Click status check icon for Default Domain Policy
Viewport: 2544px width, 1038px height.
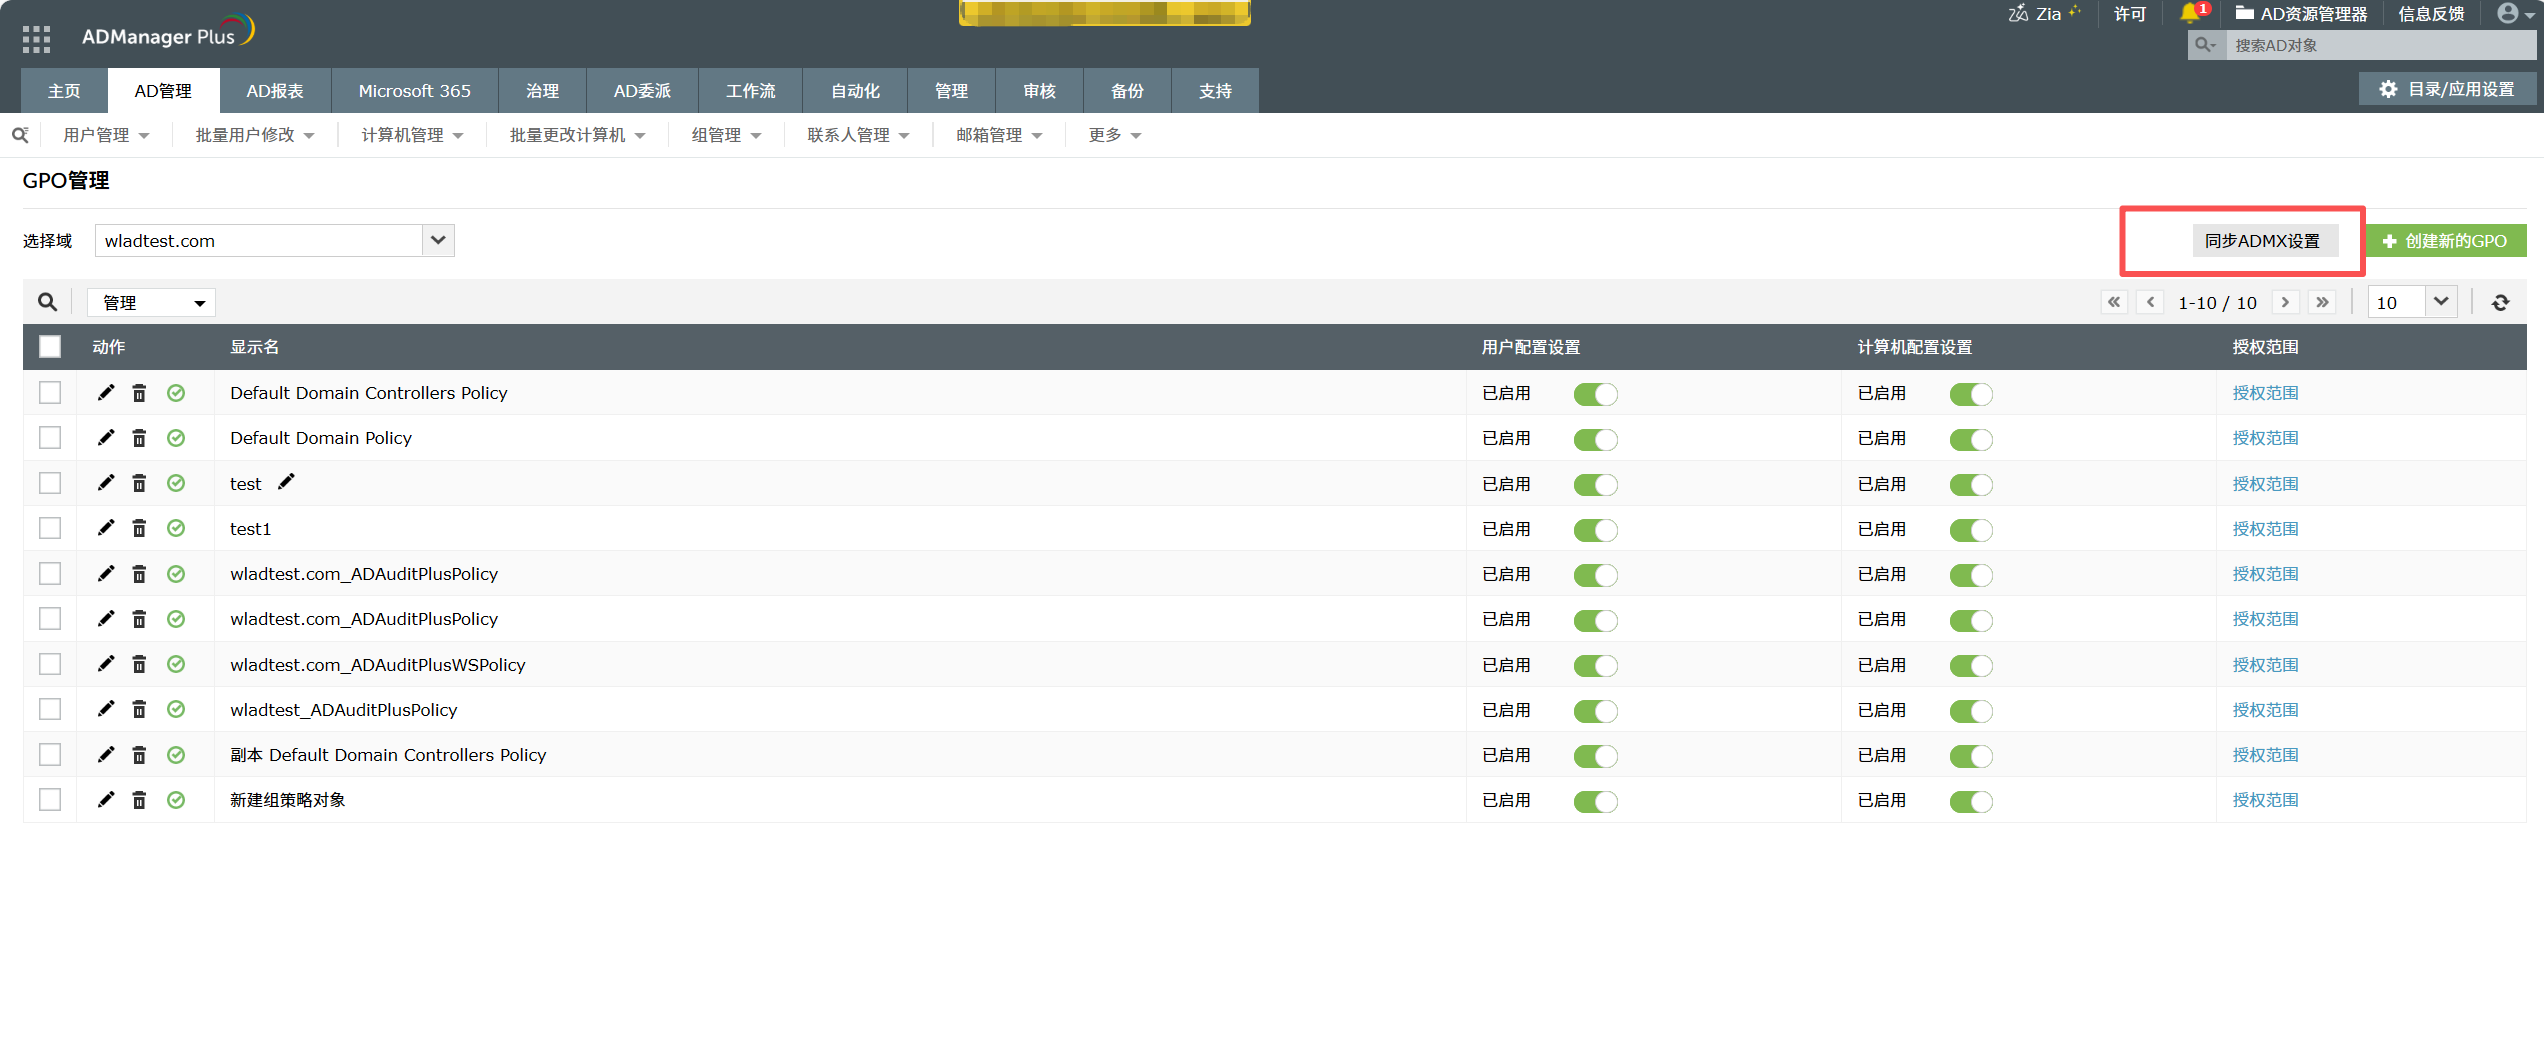tap(176, 438)
